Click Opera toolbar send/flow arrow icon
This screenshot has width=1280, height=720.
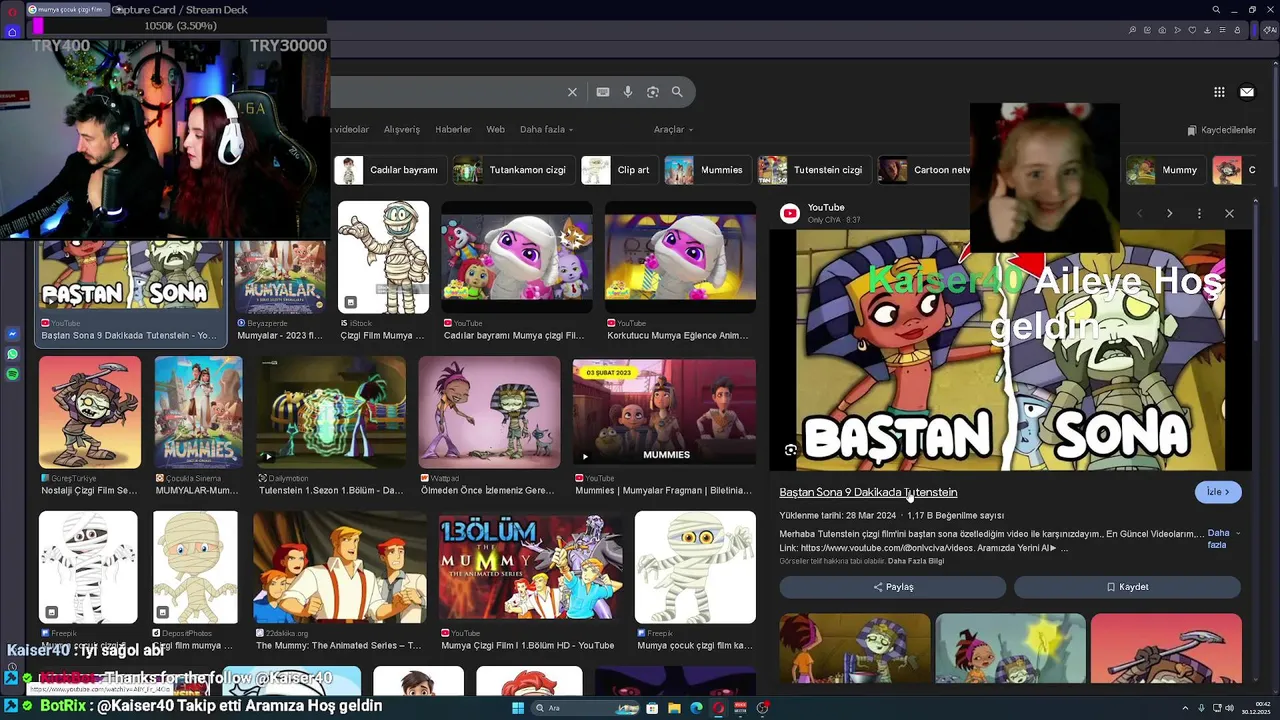pos(1177,30)
